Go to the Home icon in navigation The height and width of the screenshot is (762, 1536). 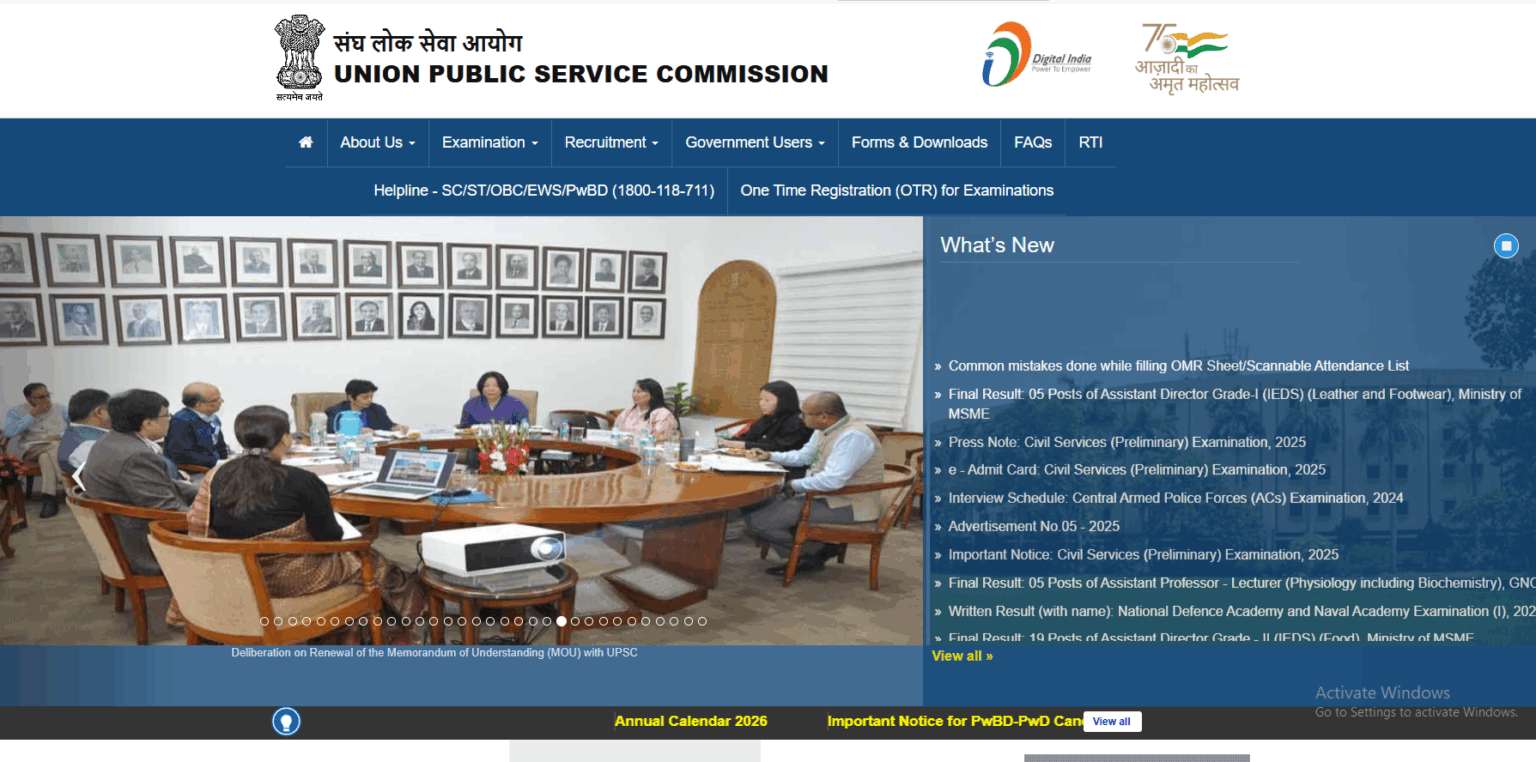click(306, 142)
